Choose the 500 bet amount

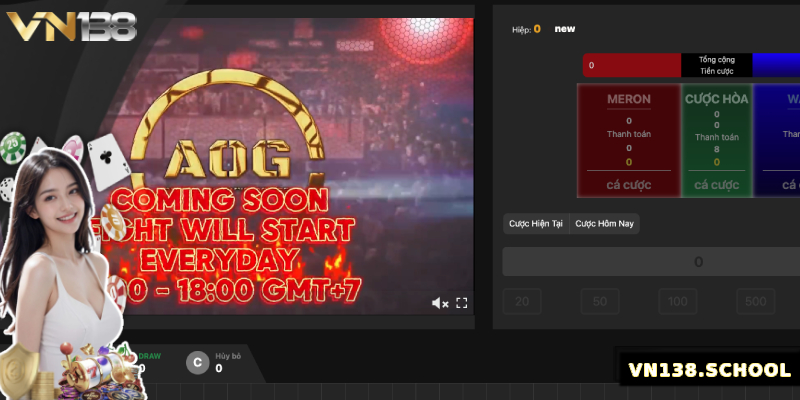pos(756,302)
